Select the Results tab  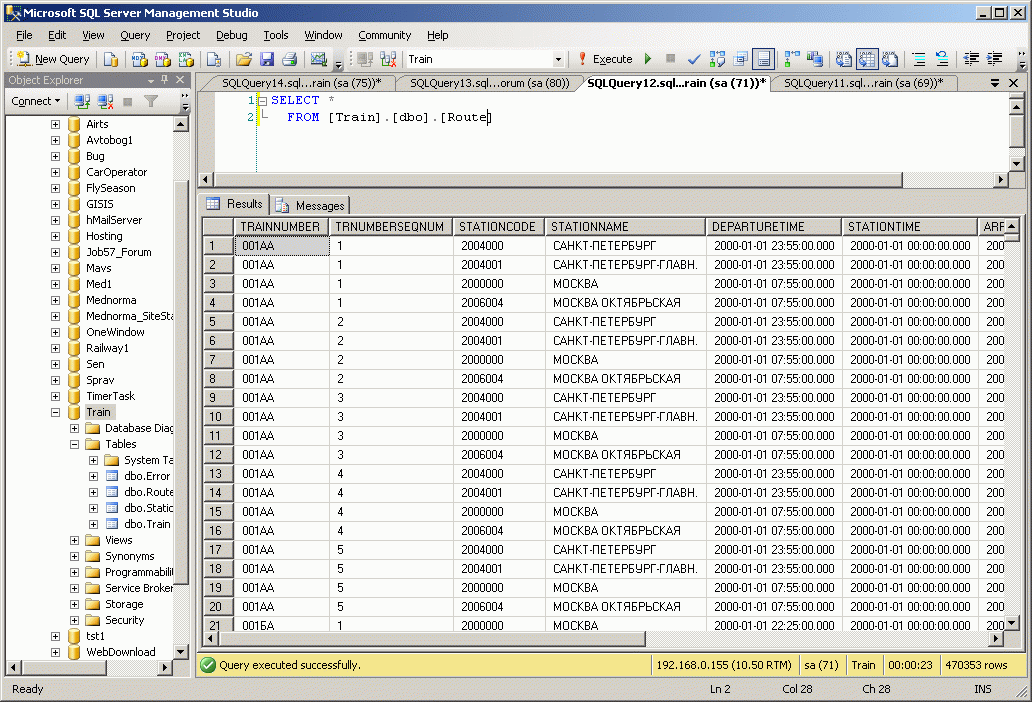(235, 204)
